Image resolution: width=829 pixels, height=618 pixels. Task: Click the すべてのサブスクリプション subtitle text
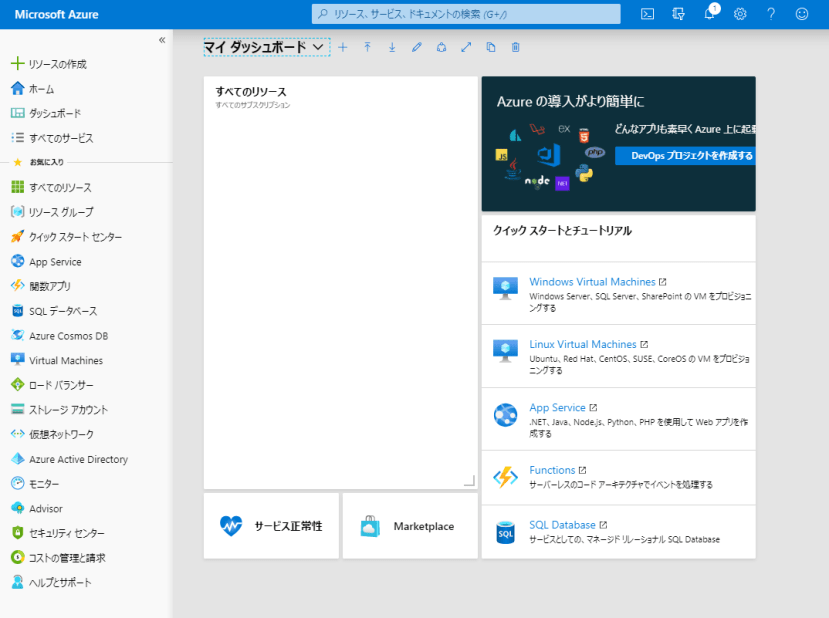[x=253, y=105]
